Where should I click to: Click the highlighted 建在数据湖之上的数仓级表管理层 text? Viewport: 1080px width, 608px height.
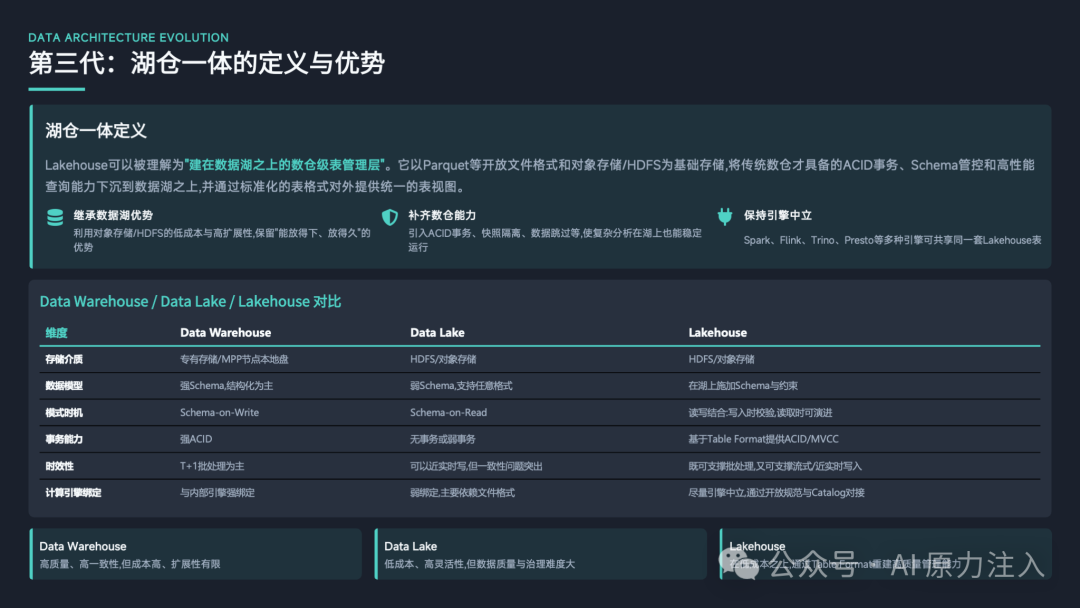tap(284, 165)
